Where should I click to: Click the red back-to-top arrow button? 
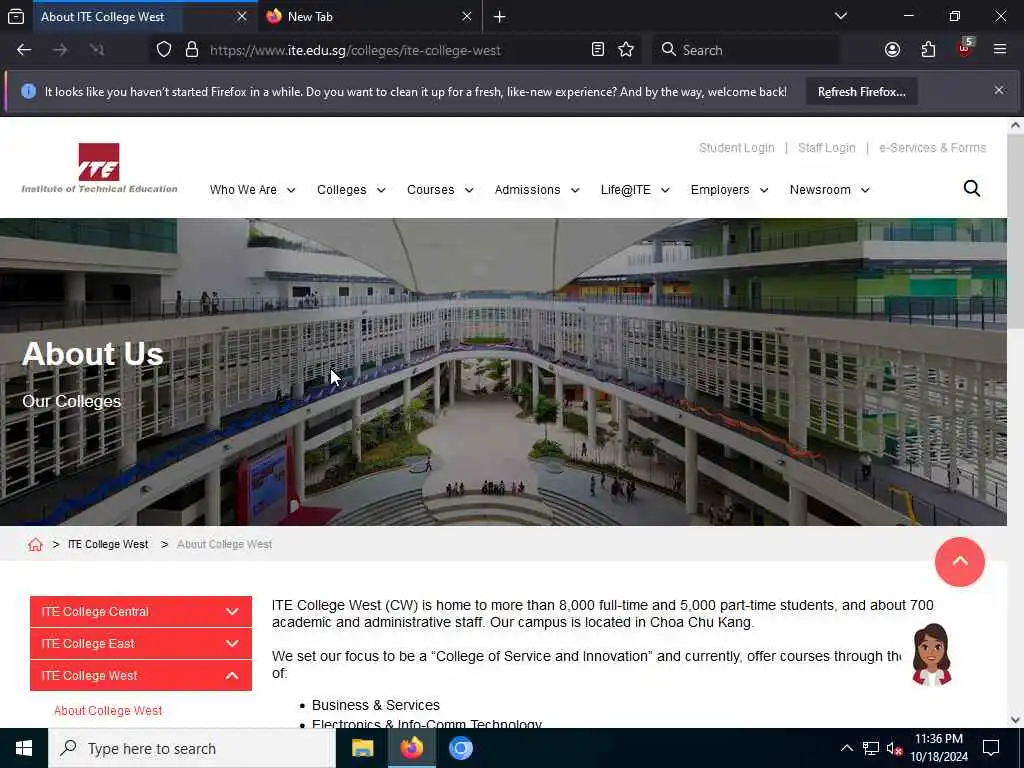[959, 562]
